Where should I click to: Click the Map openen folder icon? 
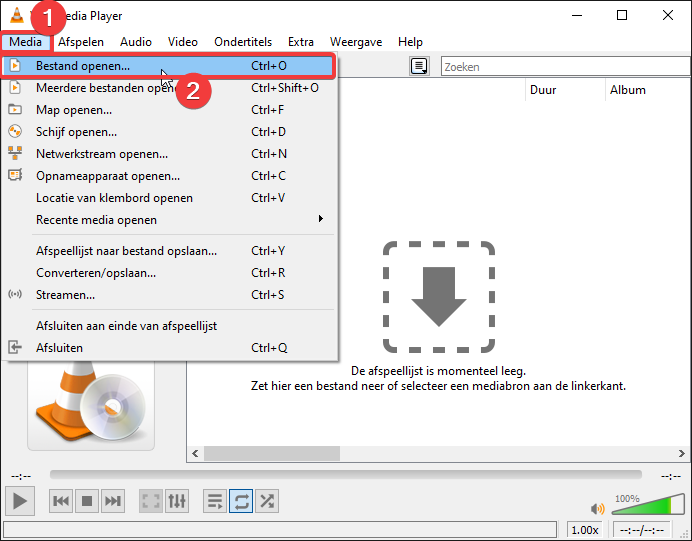pyautogui.click(x=15, y=109)
